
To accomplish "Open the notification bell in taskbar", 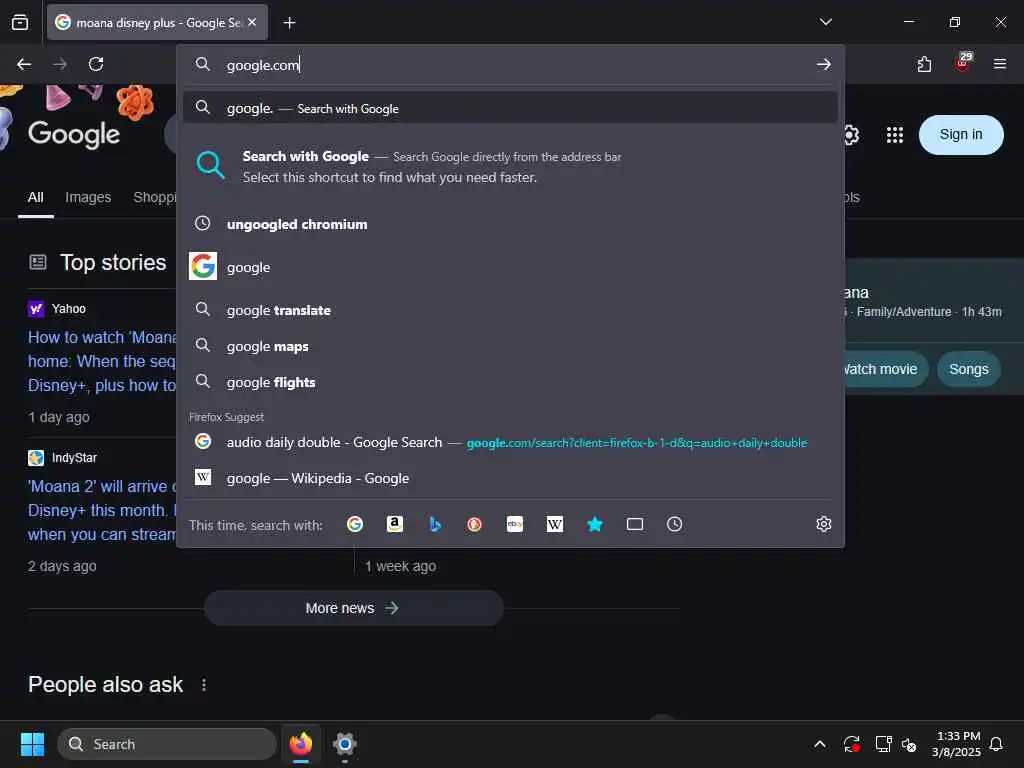I will point(996,744).
